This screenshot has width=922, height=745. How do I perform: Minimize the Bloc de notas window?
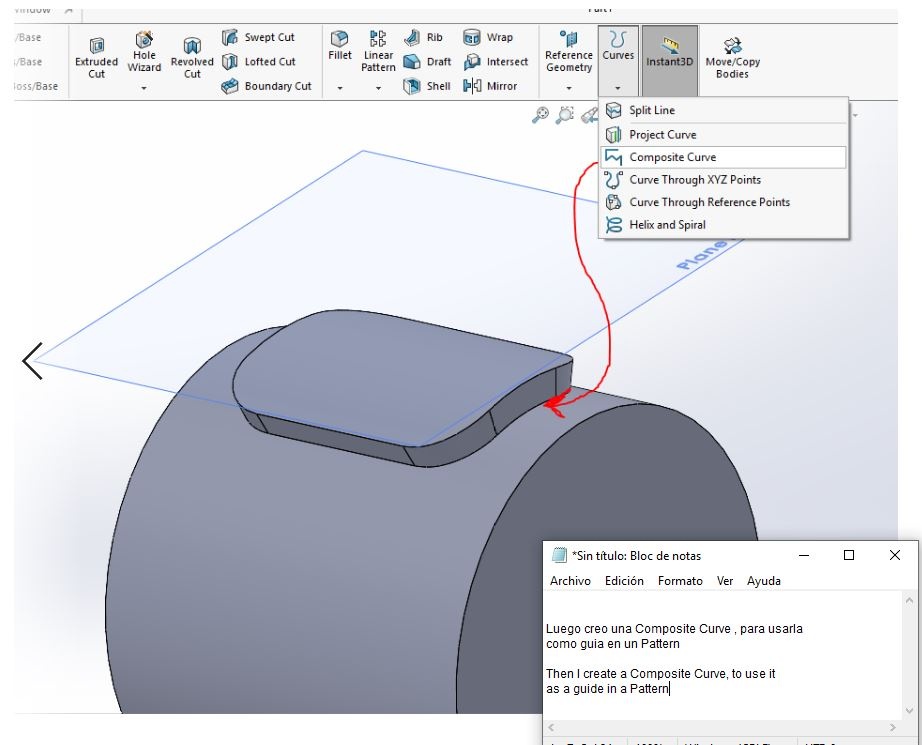804,555
